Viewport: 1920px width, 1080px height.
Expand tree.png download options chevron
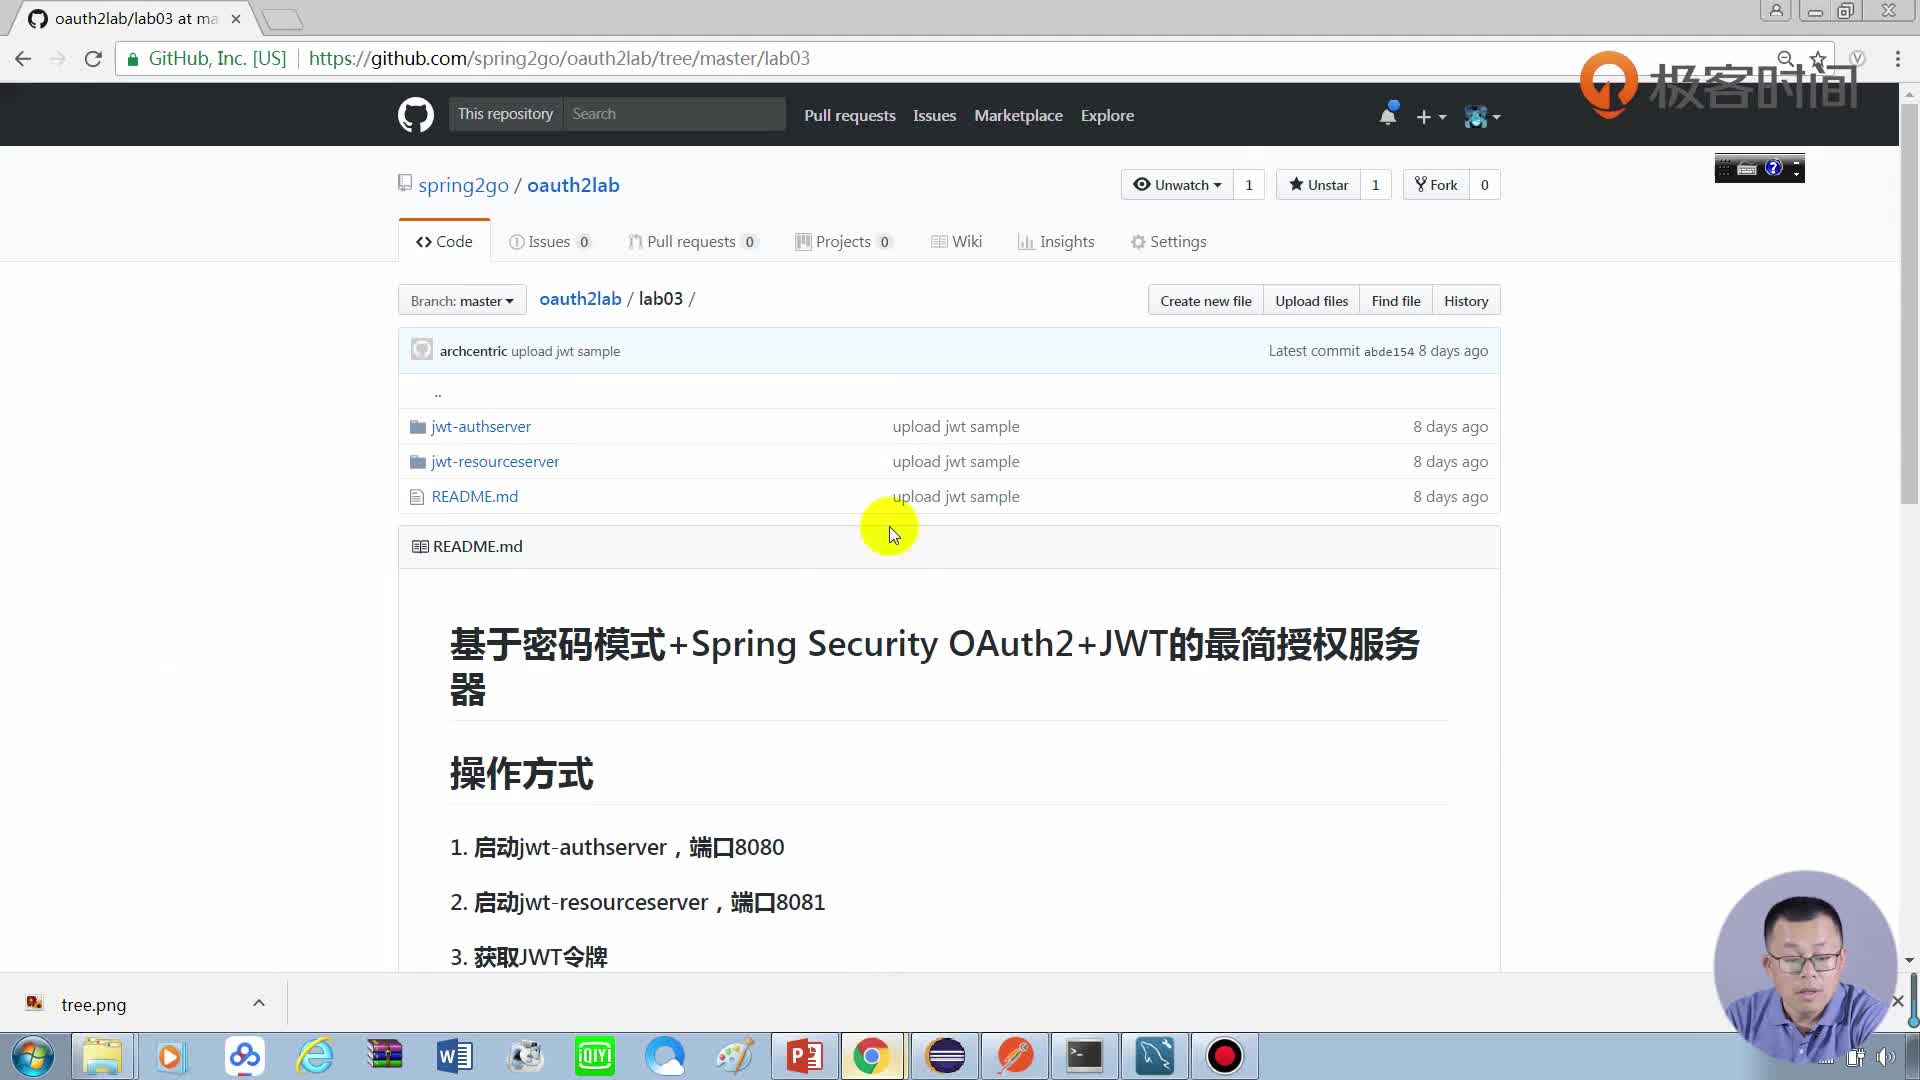pyautogui.click(x=259, y=1003)
